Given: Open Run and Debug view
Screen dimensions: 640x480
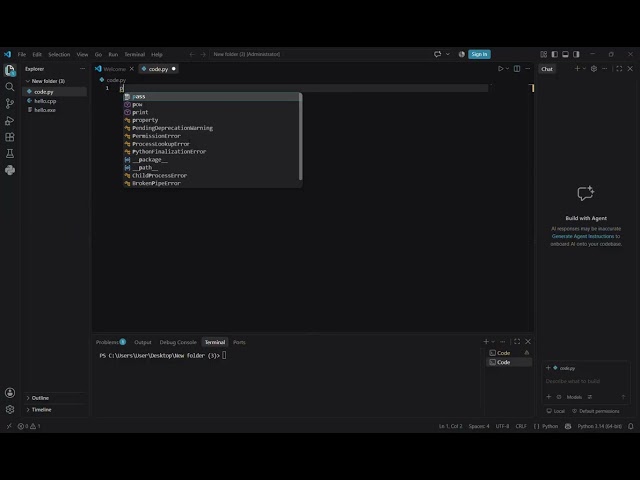Looking at the screenshot, I should (x=10, y=120).
